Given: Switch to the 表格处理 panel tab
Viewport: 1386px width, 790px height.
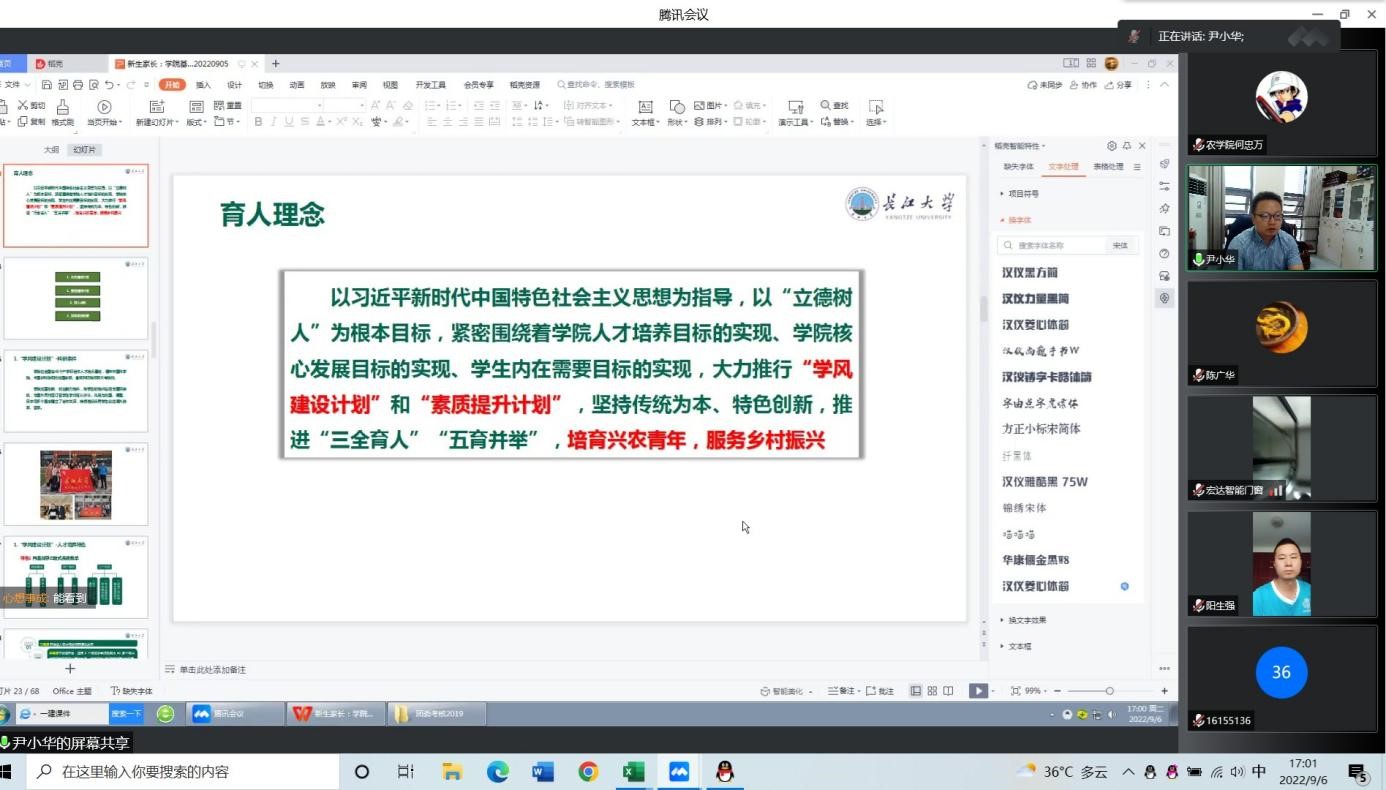Looking at the screenshot, I should pos(1107,167).
